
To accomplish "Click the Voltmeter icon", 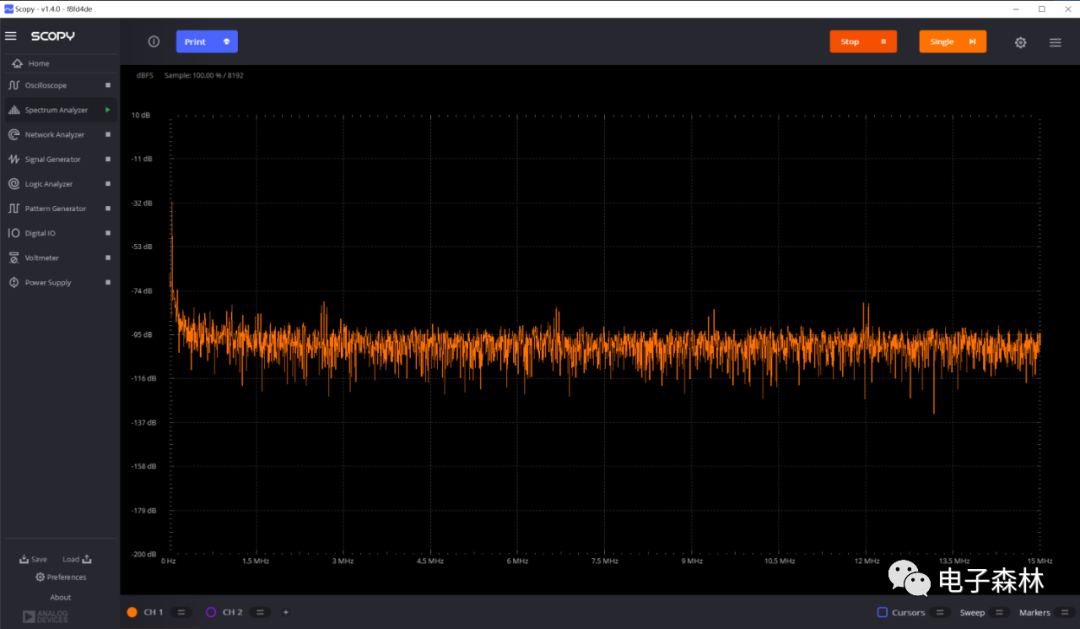I will click(x=14, y=258).
